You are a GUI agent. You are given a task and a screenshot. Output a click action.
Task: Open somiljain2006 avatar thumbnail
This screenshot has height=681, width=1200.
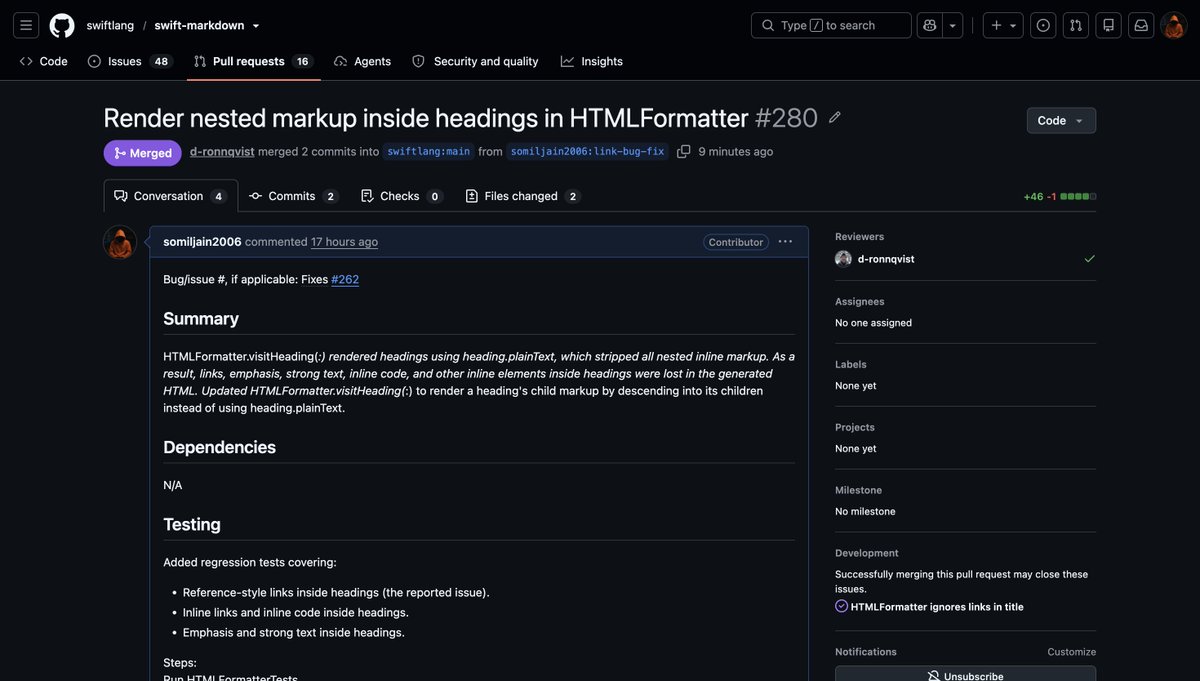120,242
